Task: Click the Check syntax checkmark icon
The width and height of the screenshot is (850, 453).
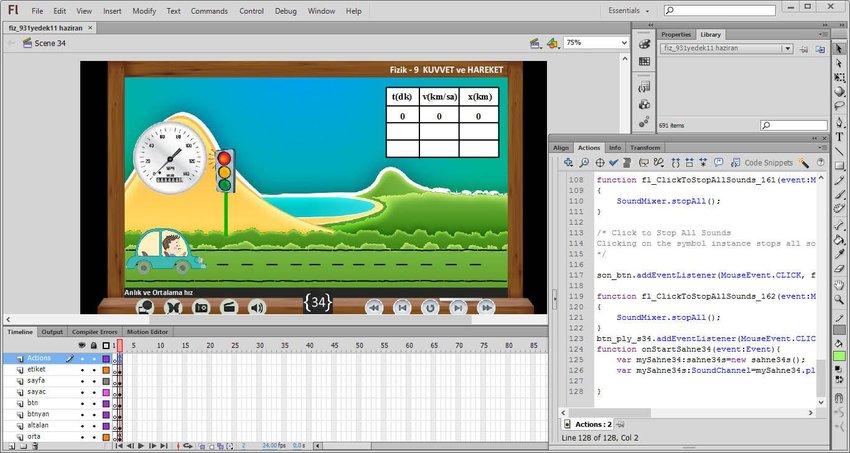Action: click(x=613, y=162)
